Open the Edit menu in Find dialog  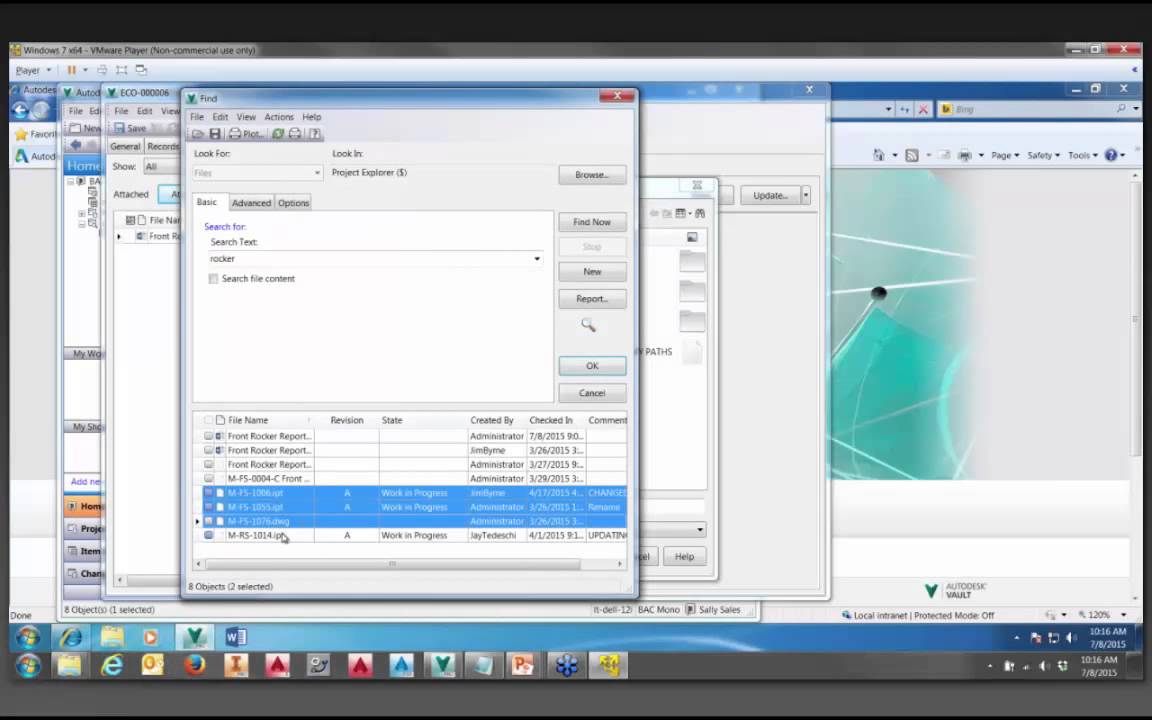point(220,117)
